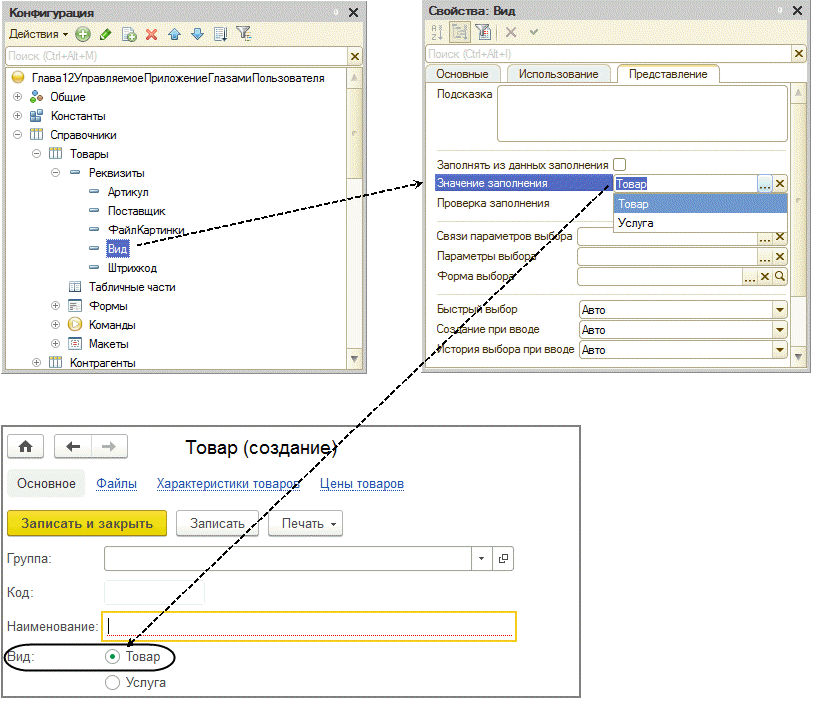814x703 pixels.
Task: Click the alphabetical sort icon in Properties toolbar
Action: tap(437, 32)
